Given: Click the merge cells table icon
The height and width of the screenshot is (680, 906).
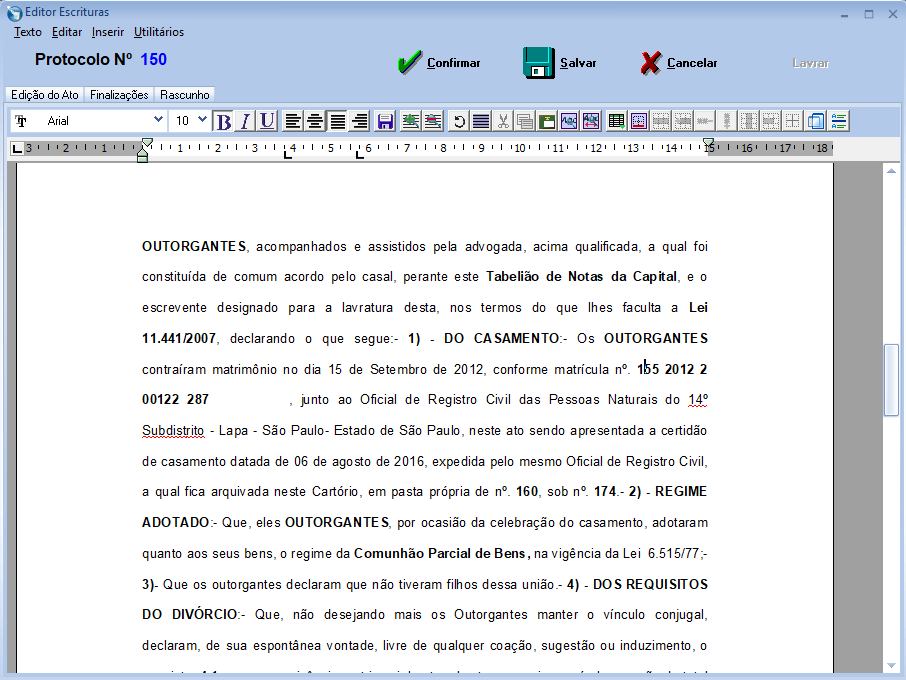Looking at the screenshot, I should pyautogui.click(x=771, y=121).
